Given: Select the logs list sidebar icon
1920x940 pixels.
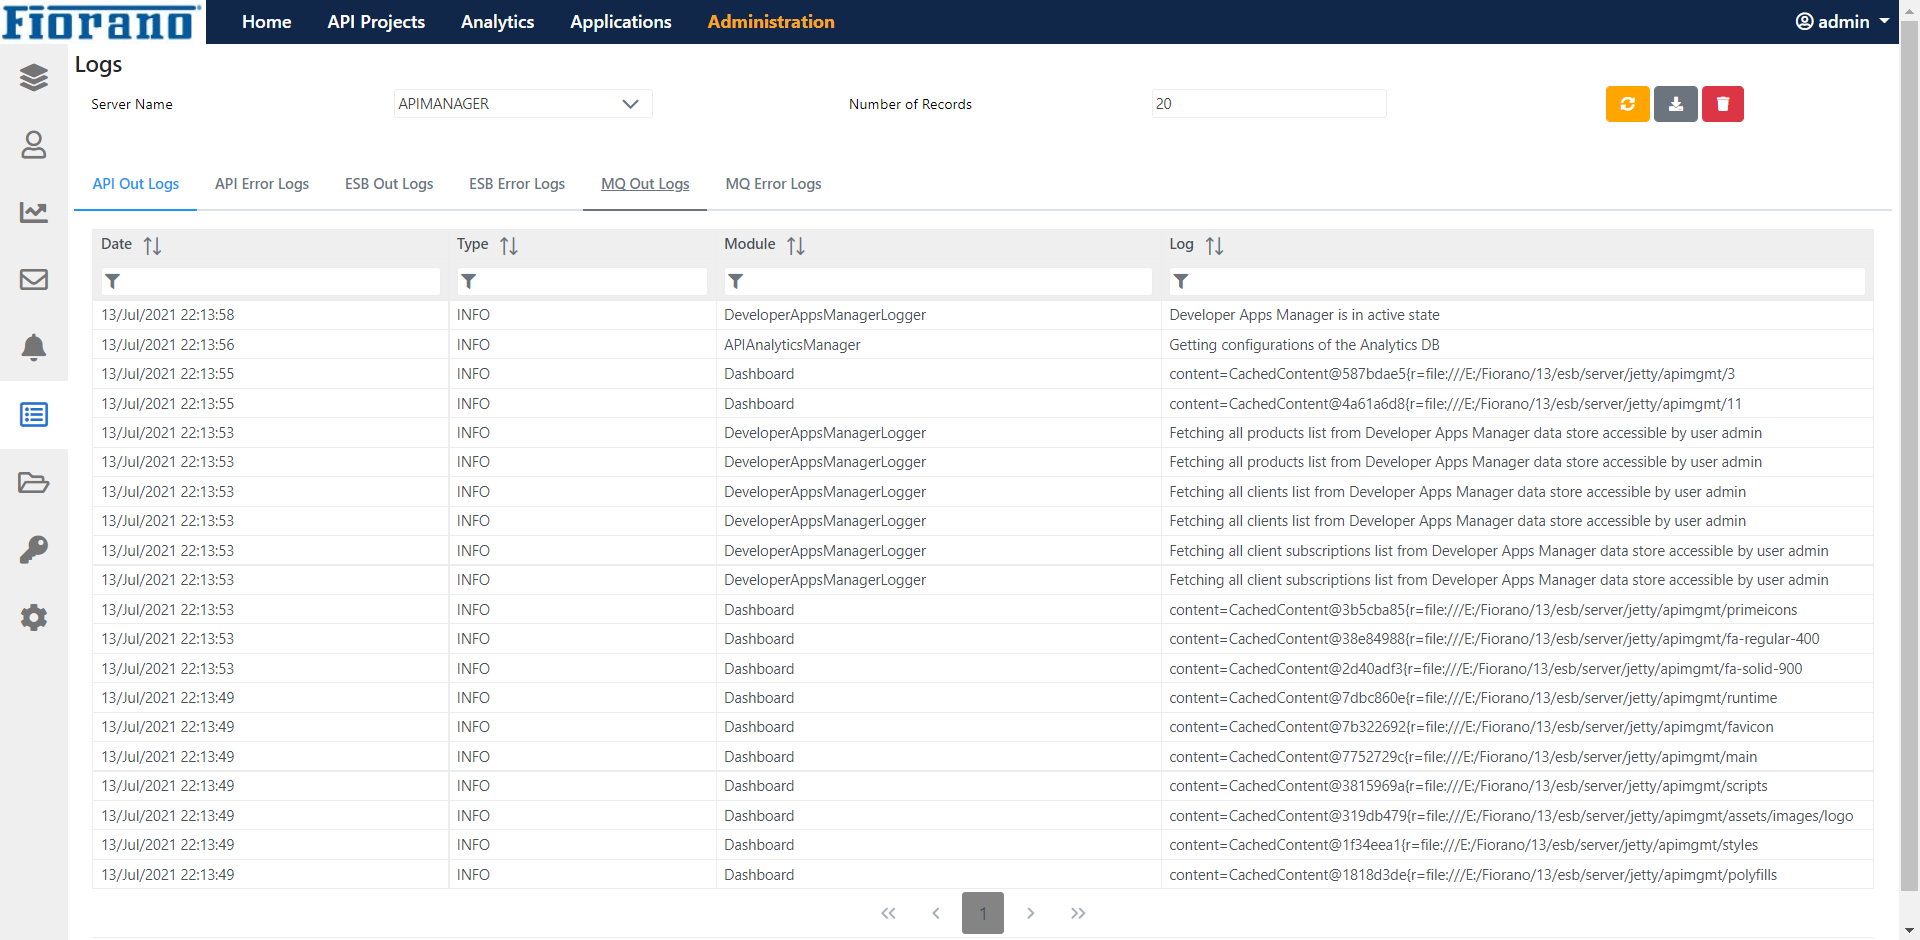Looking at the screenshot, I should pos(34,414).
